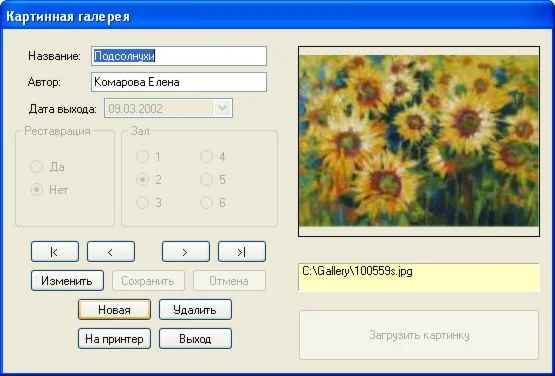Click the Удалить button
This screenshot has height=376, width=555.
[x=195, y=310]
